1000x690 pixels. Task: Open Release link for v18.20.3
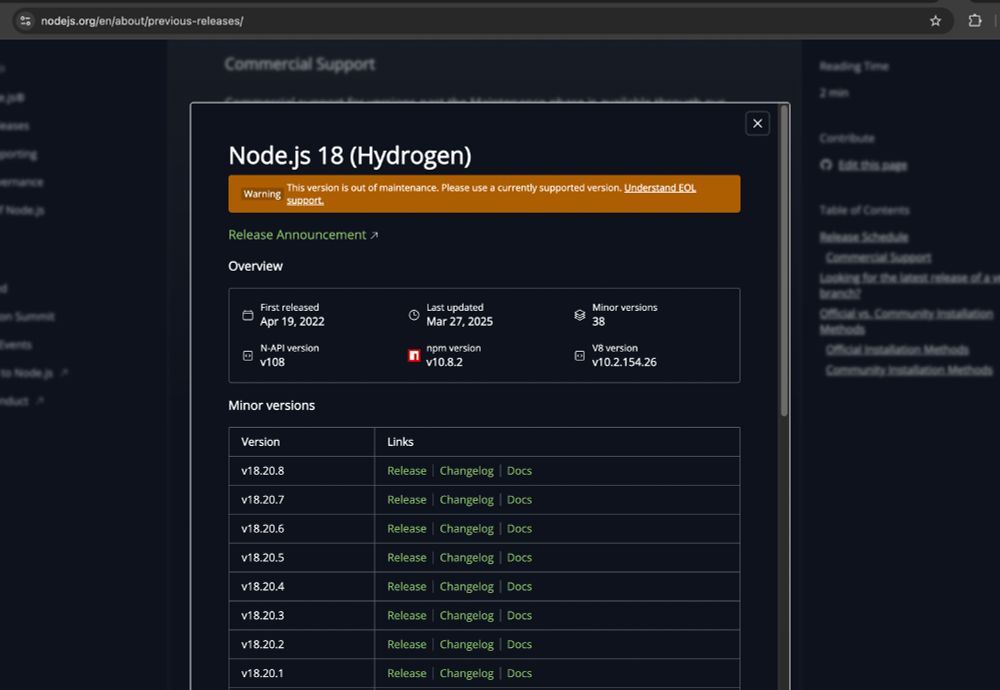tap(407, 615)
